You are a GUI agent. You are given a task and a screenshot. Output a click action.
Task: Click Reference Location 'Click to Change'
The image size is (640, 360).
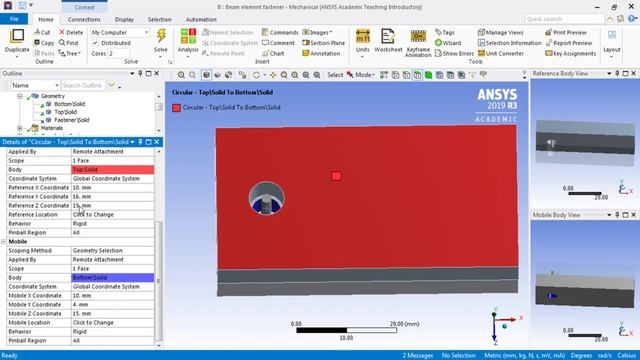(113, 215)
